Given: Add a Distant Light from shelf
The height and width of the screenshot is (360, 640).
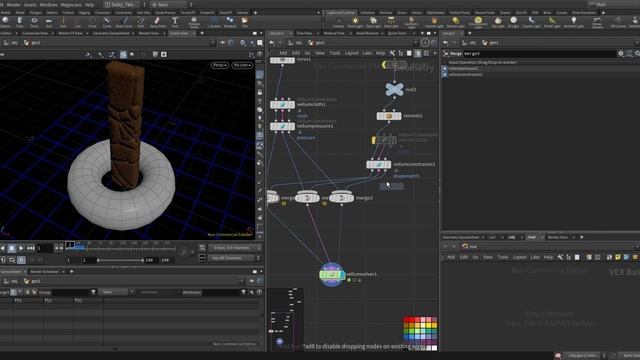Looking at the screenshot, I should point(456,22).
